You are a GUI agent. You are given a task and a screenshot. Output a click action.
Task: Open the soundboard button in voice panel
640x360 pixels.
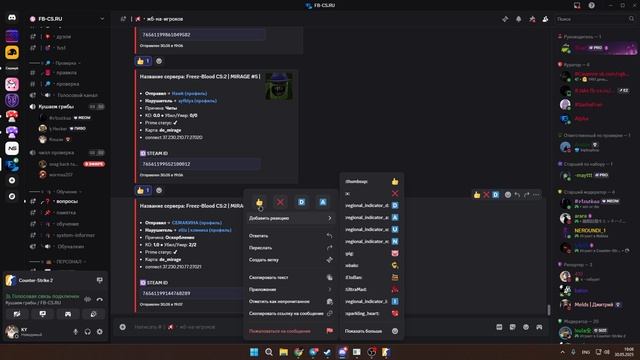coord(93,314)
